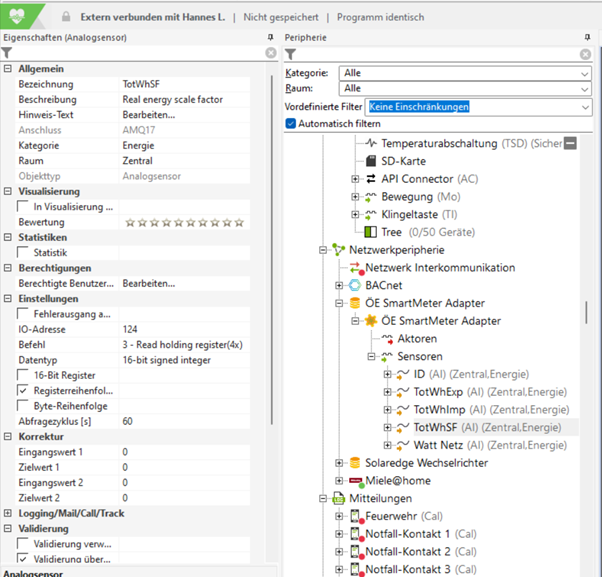Click the Netzwerk Interkommunikation icon
The width and height of the screenshot is (602, 577).
point(356,268)
